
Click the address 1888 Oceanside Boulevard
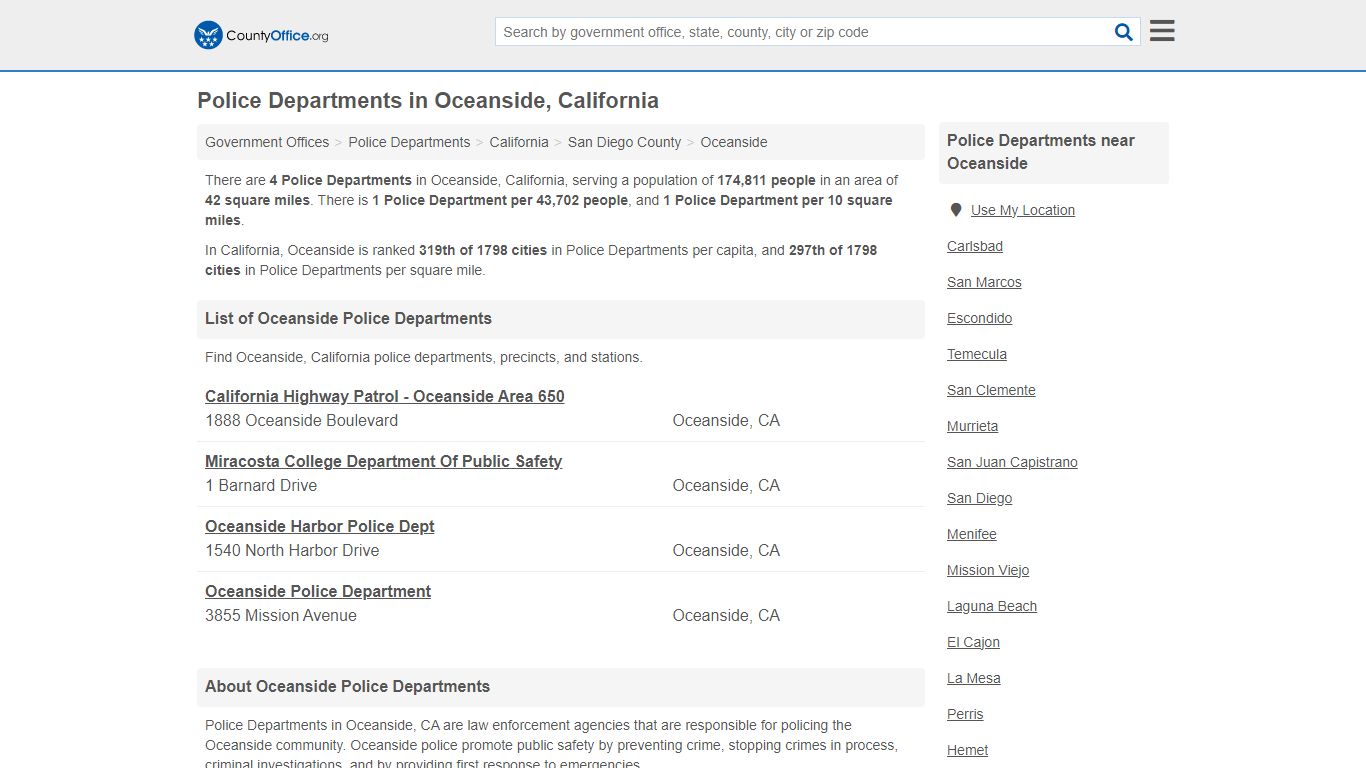pos(302,420)
